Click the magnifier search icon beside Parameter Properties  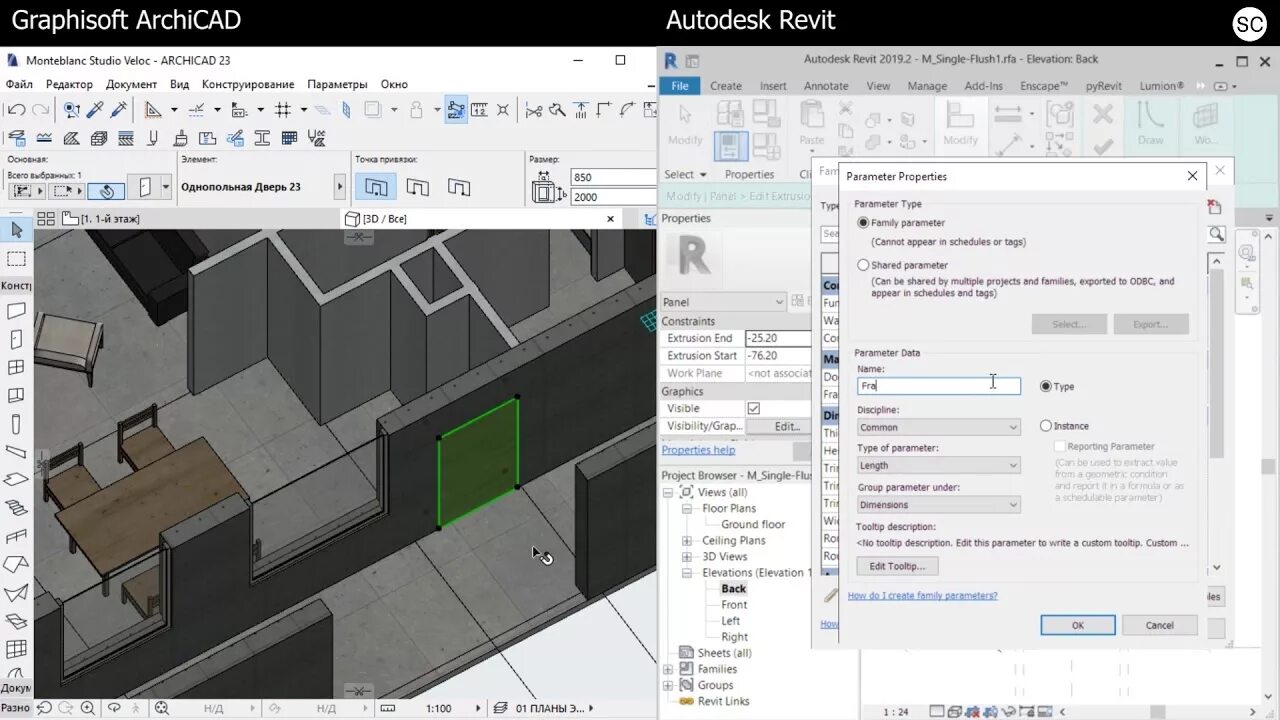pos(1216,234)
